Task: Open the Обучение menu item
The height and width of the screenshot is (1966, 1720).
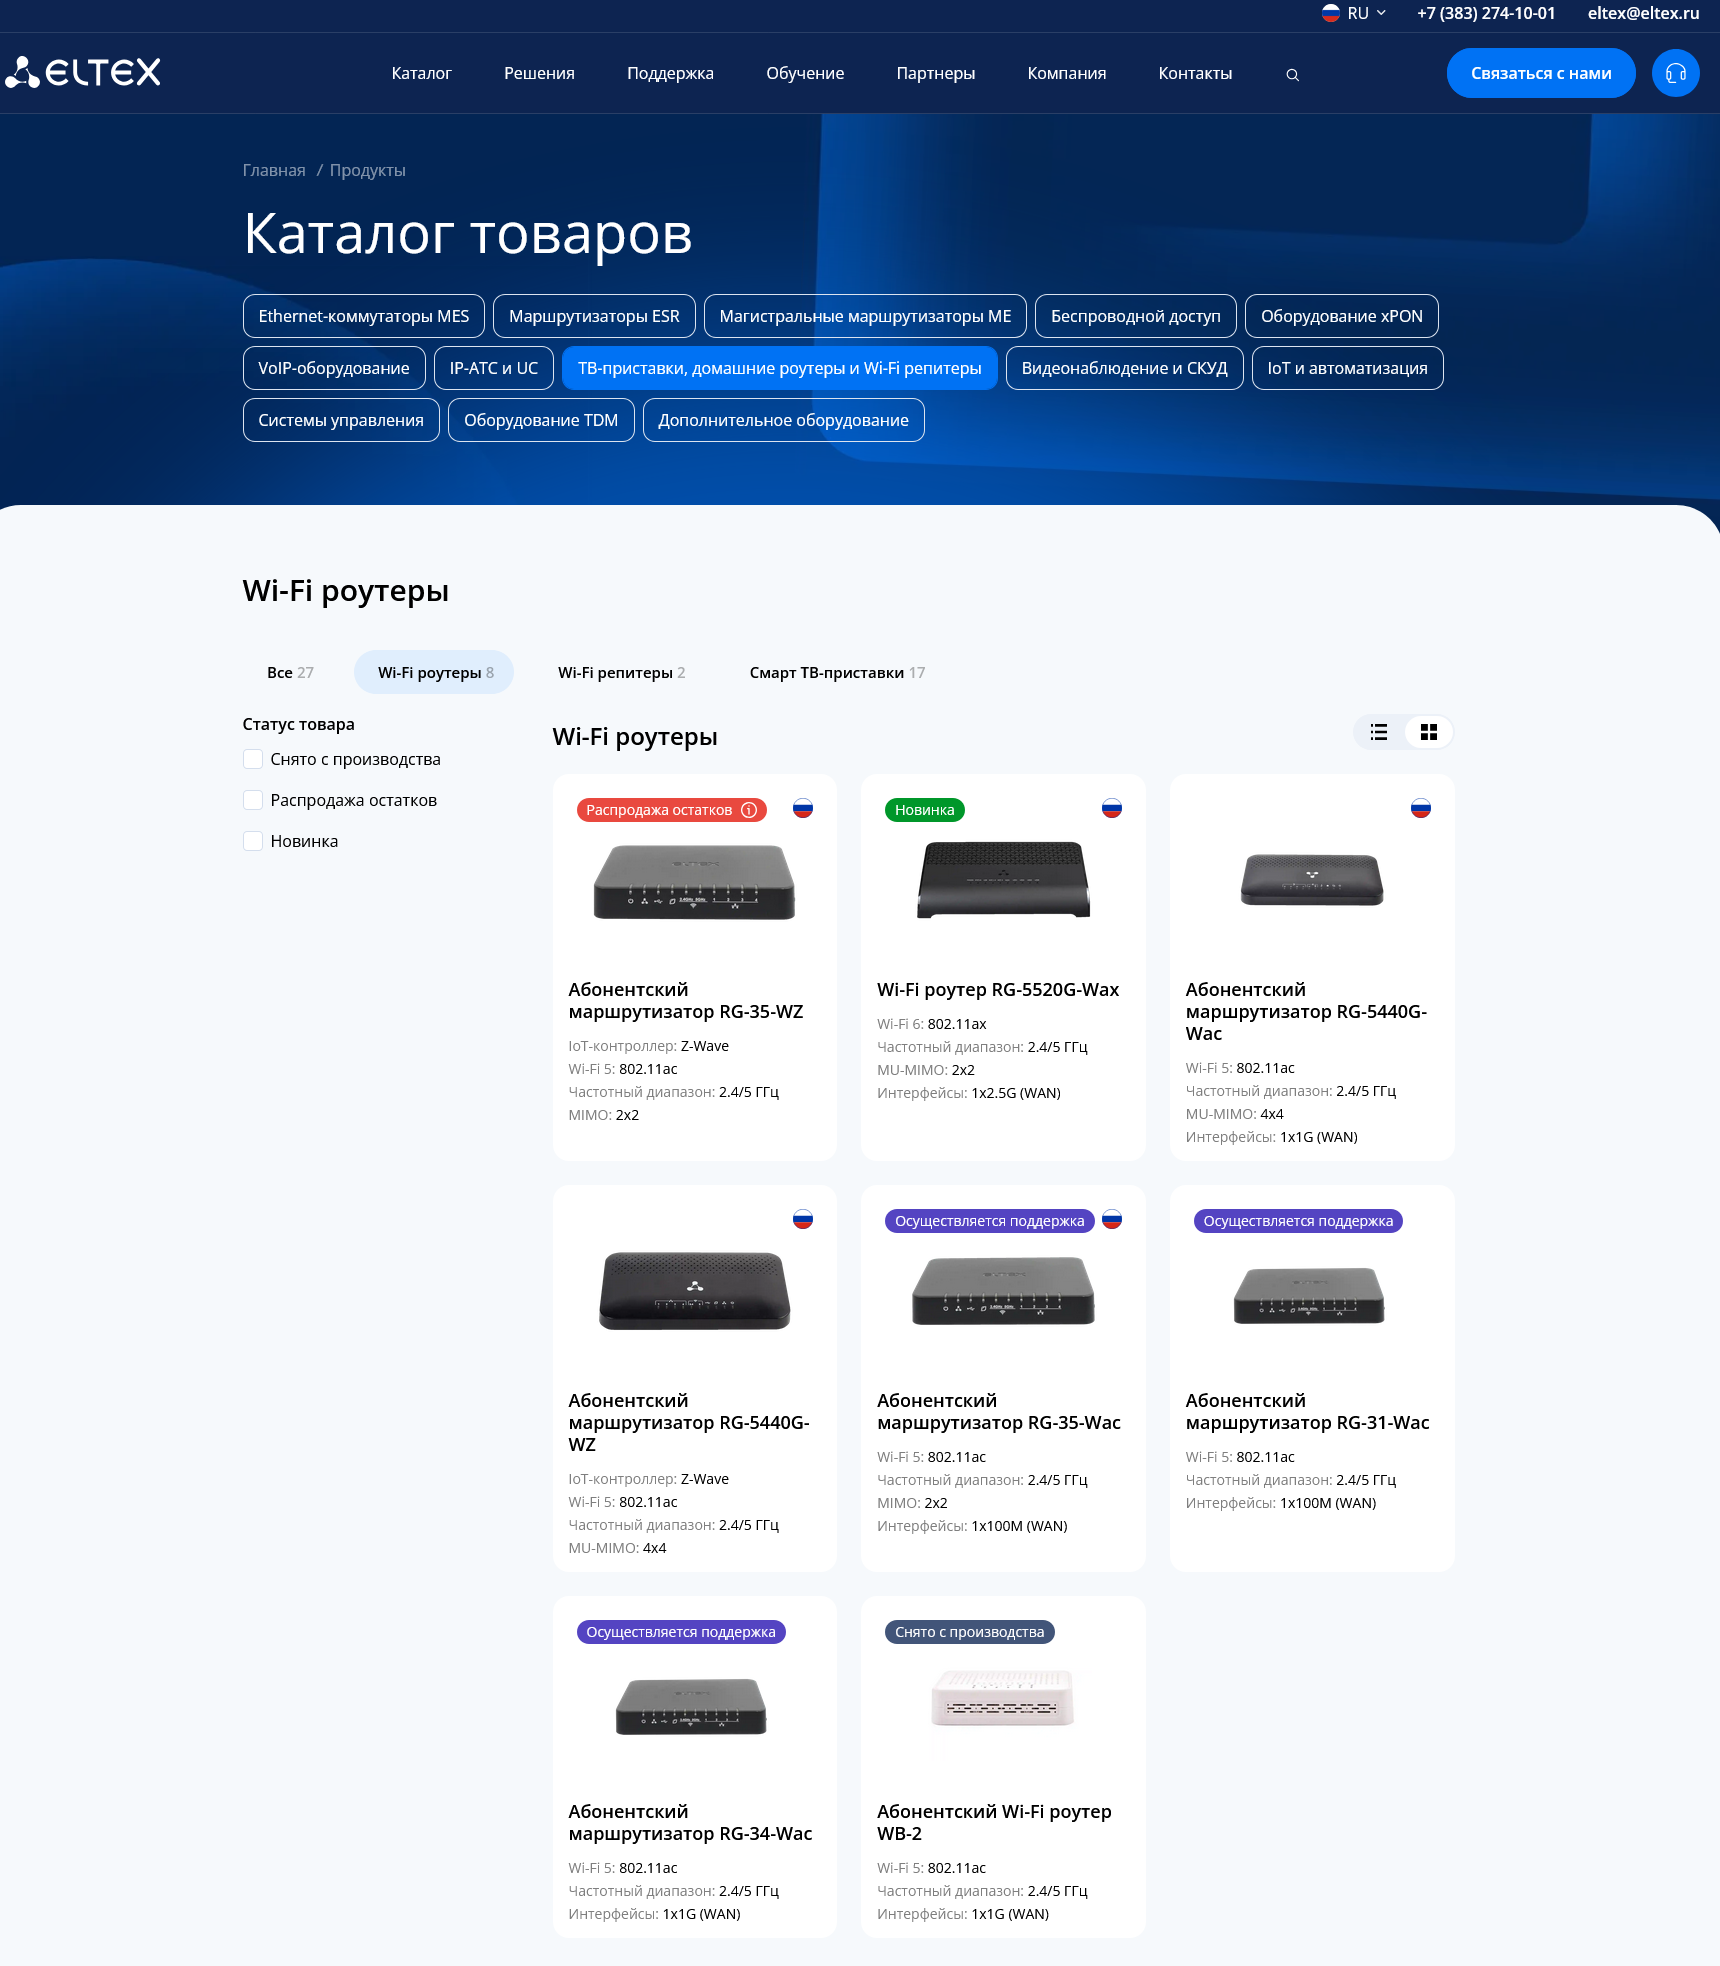Action: pyautogui.click(x=805, y=73)
